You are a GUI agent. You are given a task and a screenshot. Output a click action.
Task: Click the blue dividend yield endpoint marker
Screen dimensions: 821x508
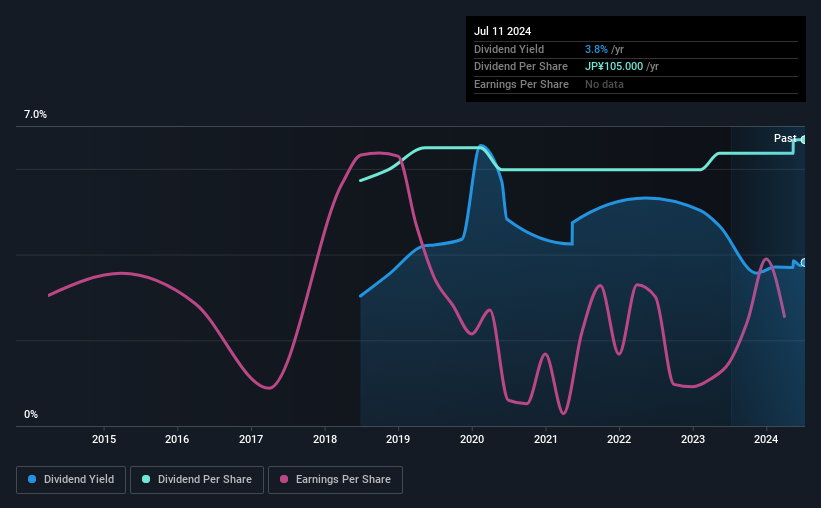coord(803,263)
